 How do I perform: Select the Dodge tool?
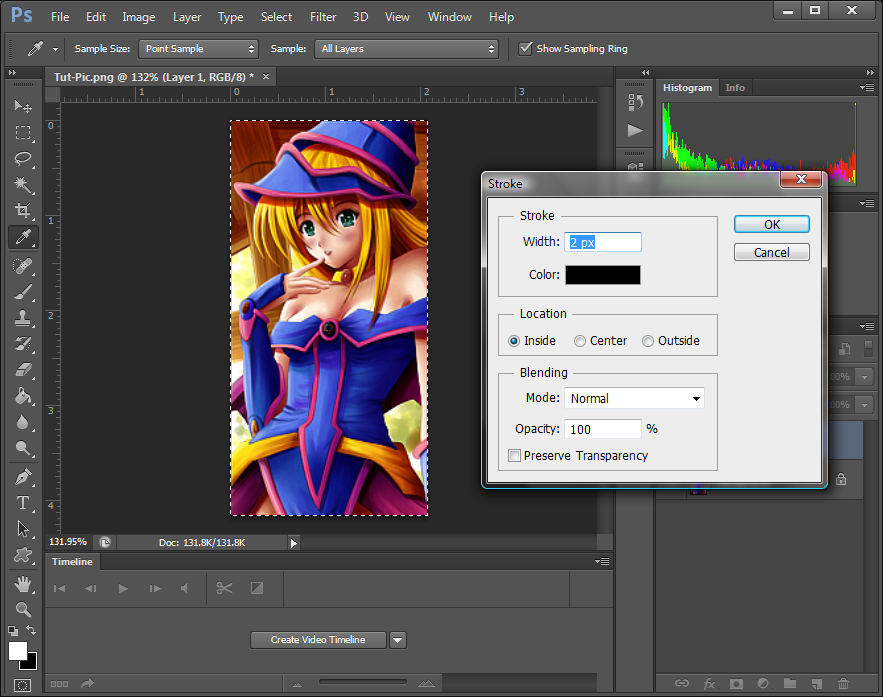[x=23, y=448]
